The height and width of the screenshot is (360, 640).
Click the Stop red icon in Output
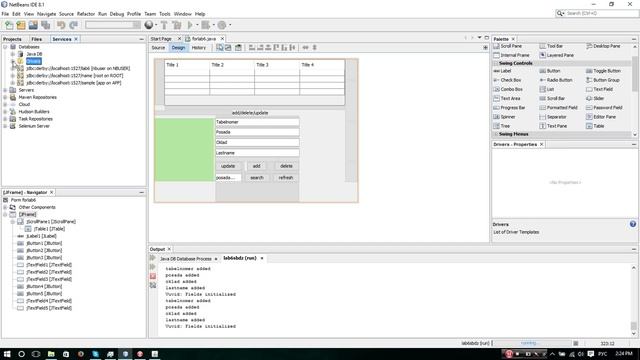[153, 276]
